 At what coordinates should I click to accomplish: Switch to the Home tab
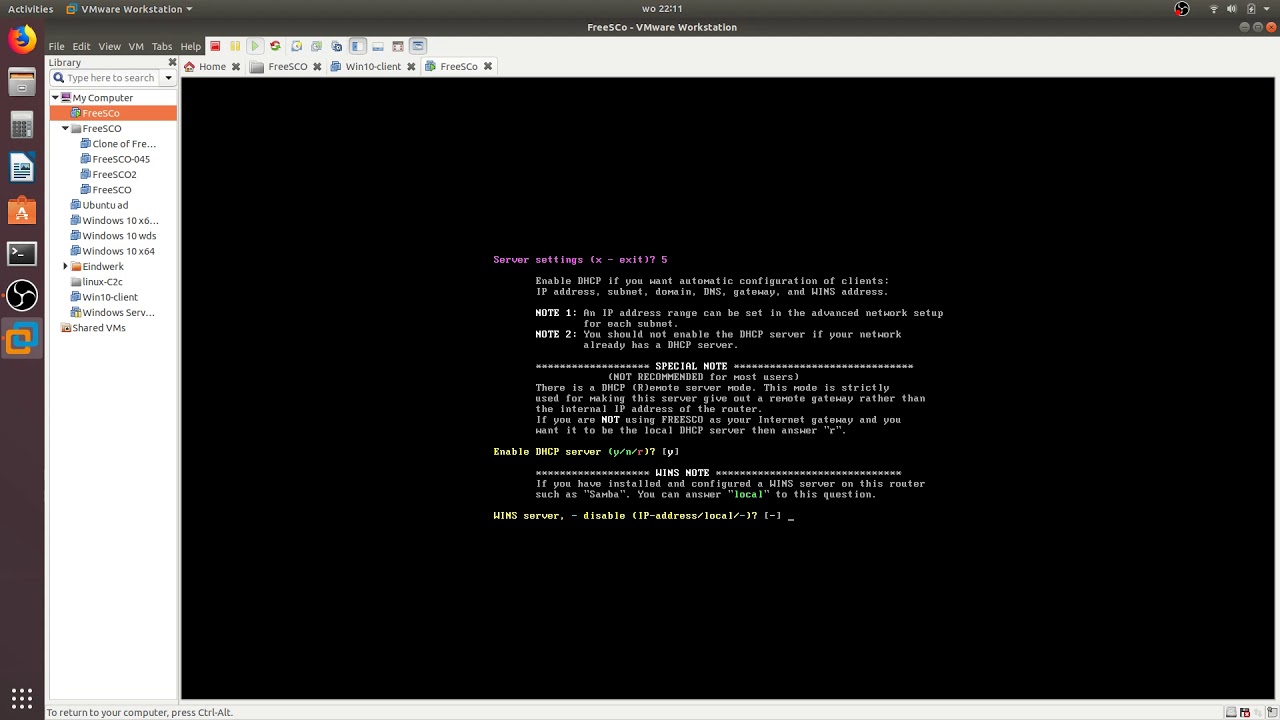205,67
